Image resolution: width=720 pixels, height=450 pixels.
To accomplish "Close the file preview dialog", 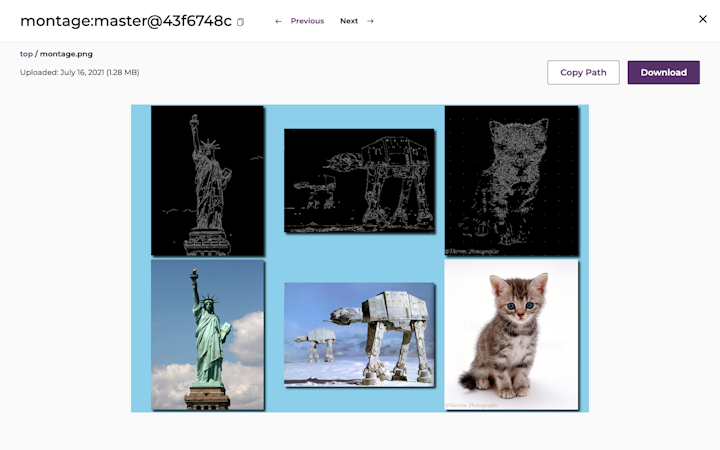I will [703, 19].
